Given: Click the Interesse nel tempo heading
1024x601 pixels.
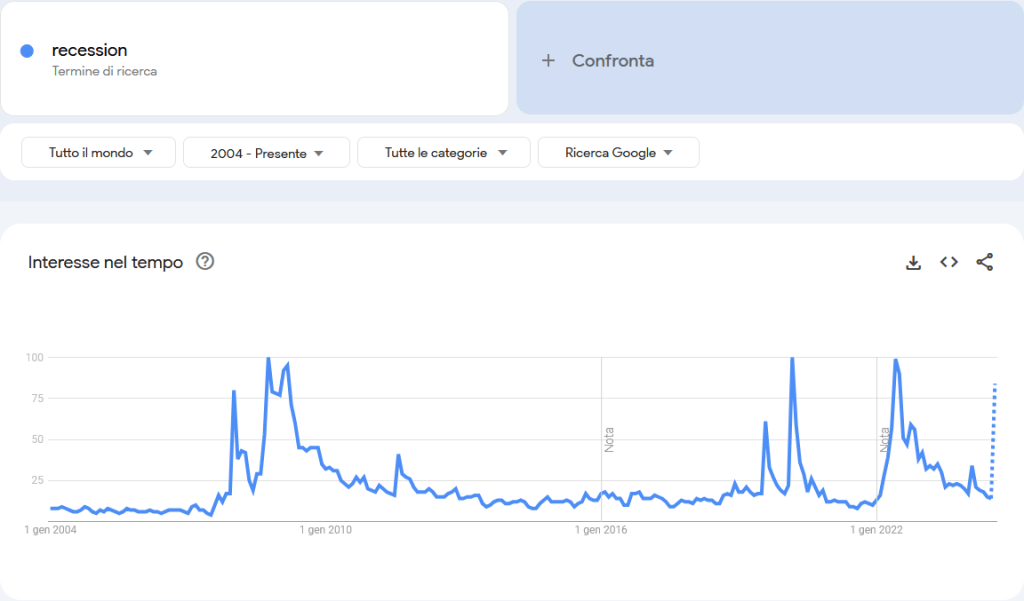Looking at the screenshot, I should tap(105, 262).
